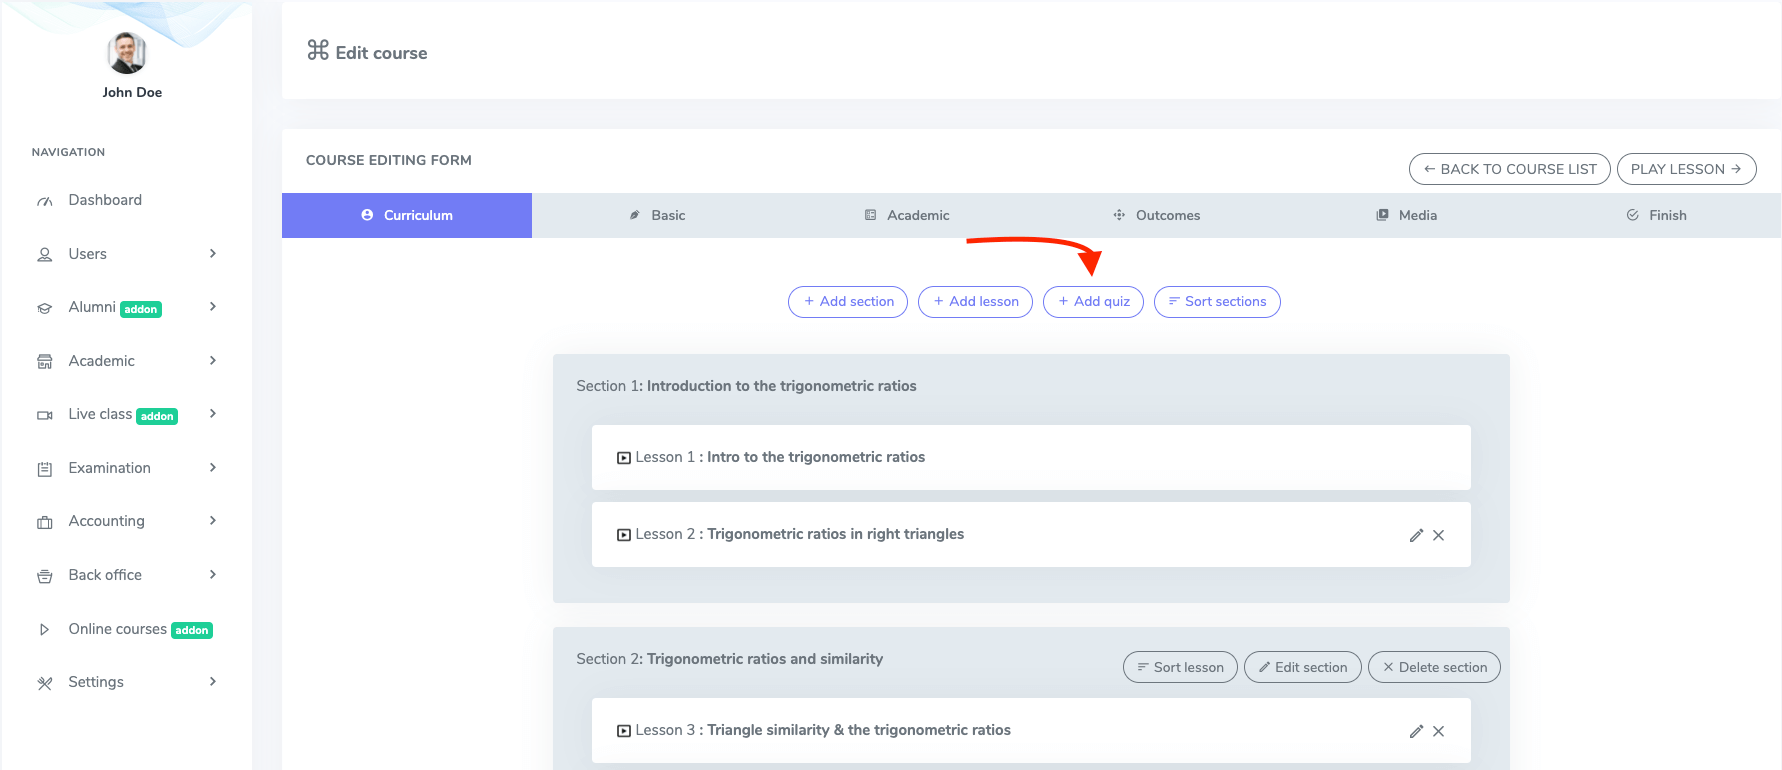Screen dimensions: 1782x770
Task: Click the Dashboard gauge icon in sidebar
Action: [45, 201]
